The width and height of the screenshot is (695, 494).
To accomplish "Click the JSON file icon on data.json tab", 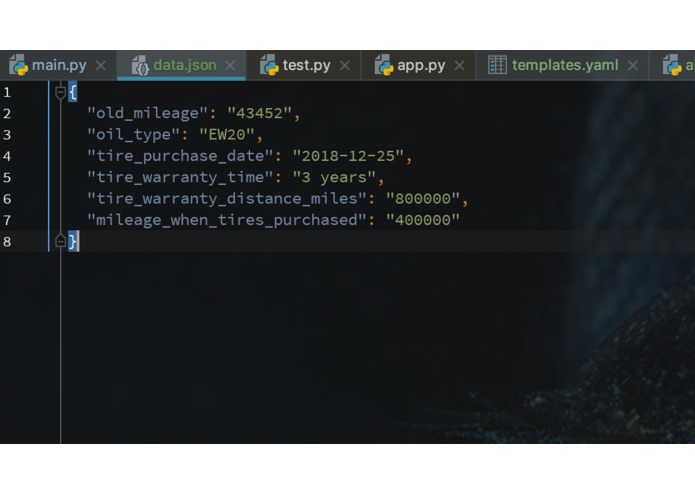I will pos(140,65).
